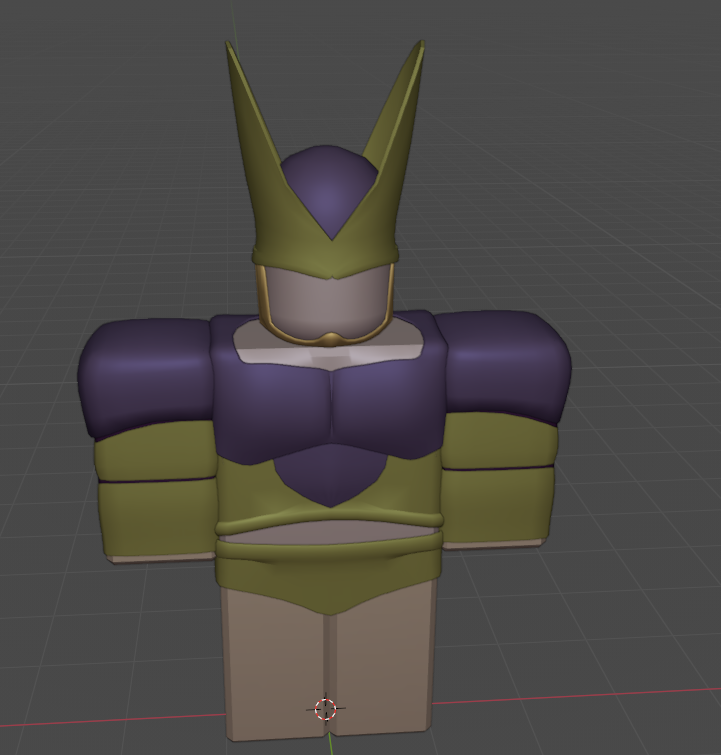Select the purple dome on top of the helmet

coord(328,190)
